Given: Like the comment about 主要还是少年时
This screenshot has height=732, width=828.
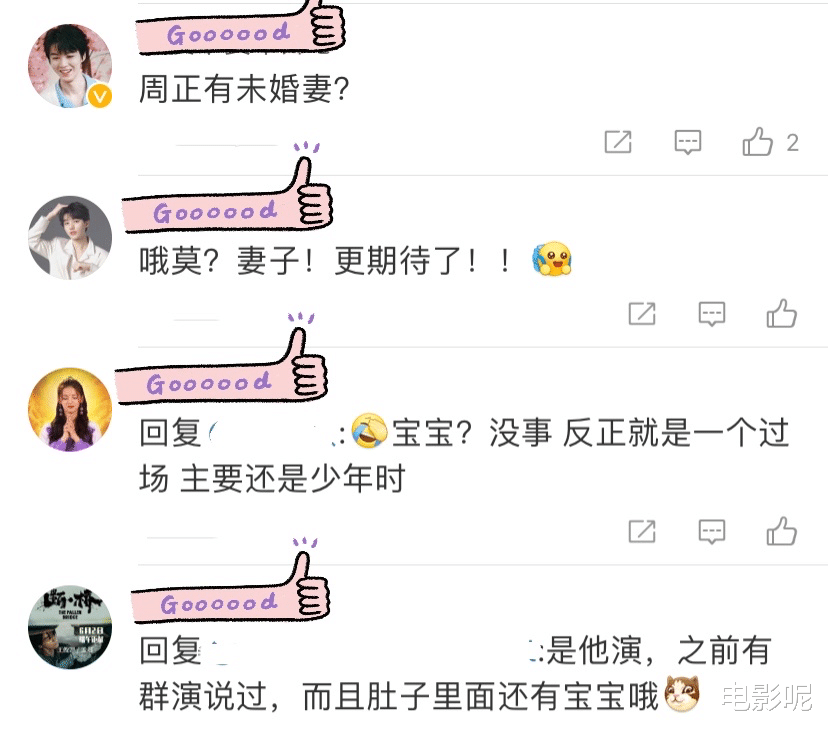Looking at the screenshot, I should point(782,531).
